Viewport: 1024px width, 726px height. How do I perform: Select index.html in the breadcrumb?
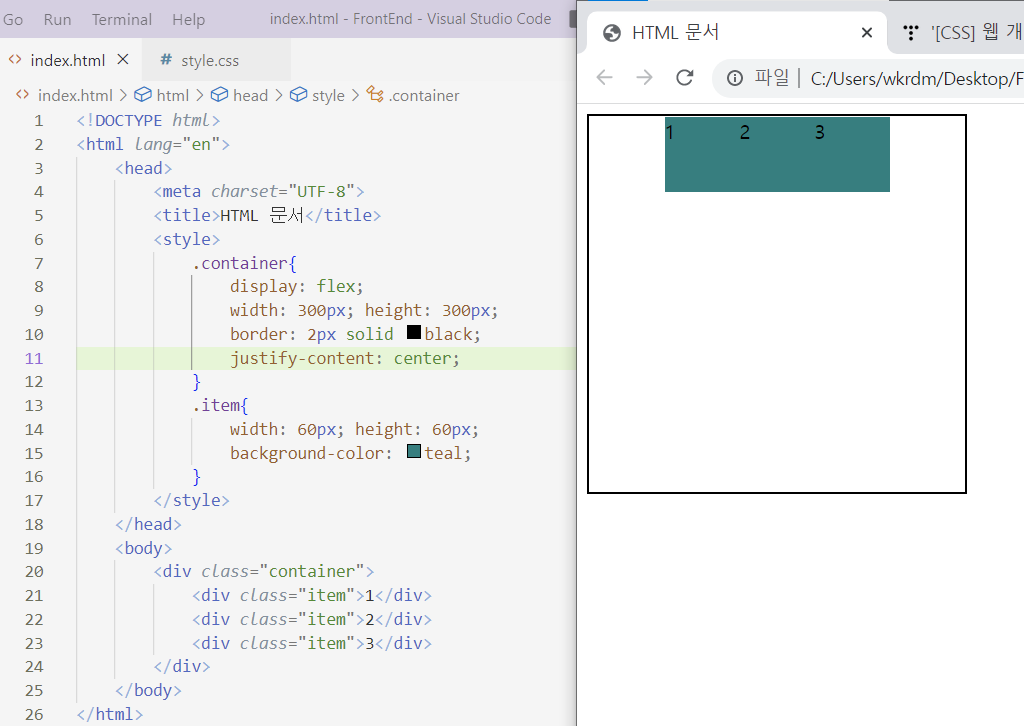point(75,95)
